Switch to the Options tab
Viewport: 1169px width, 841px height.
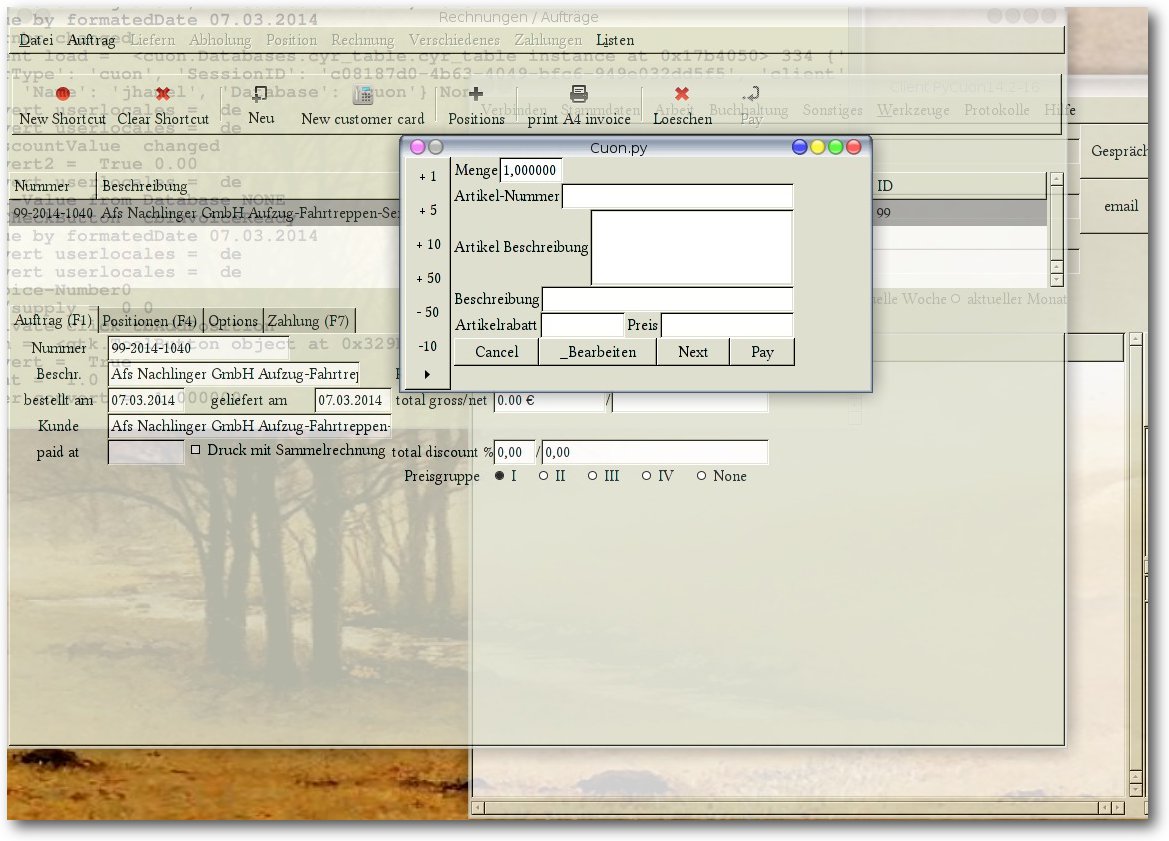click(233, 321)
